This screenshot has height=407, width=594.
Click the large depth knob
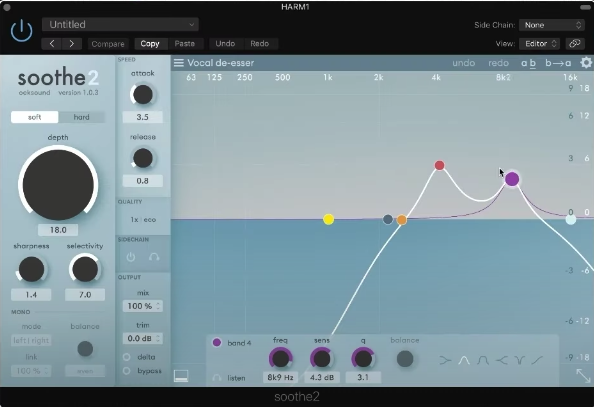click(x=58, y=185)
